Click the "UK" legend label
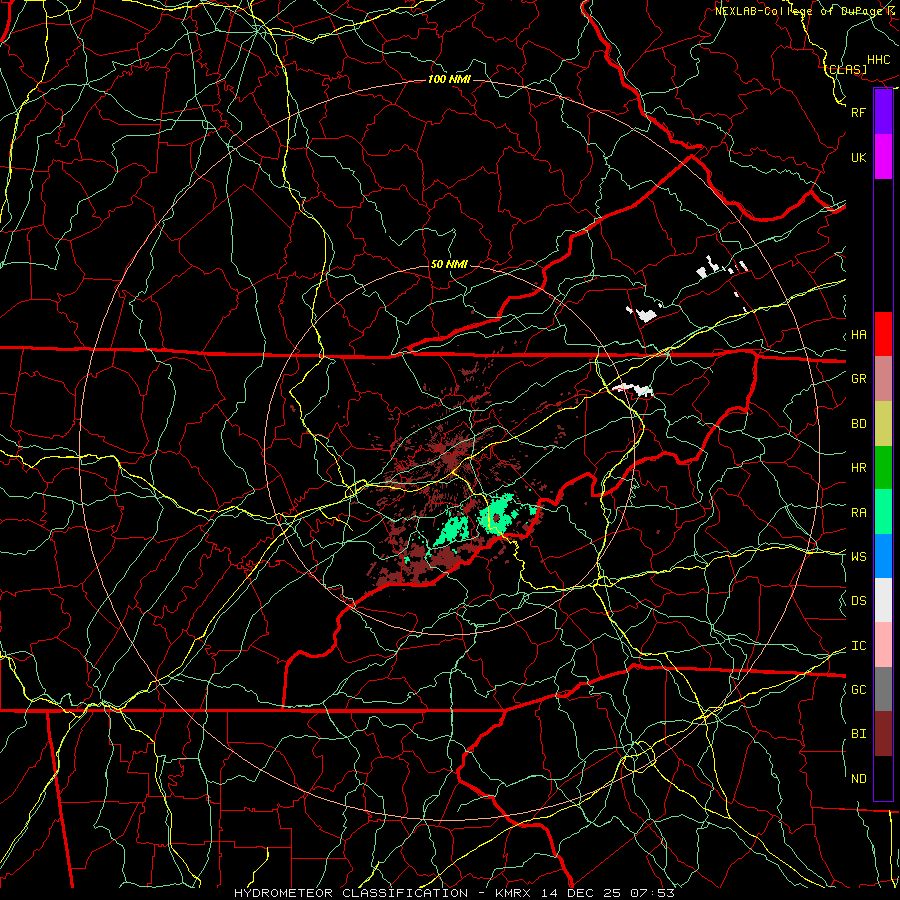 858,157
